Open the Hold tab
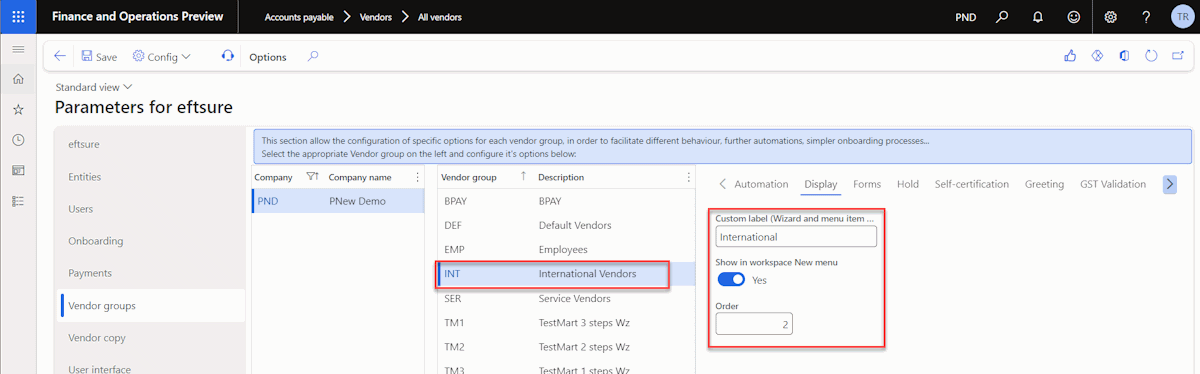The image size is (1200, 374). click(x=908, y=184)
